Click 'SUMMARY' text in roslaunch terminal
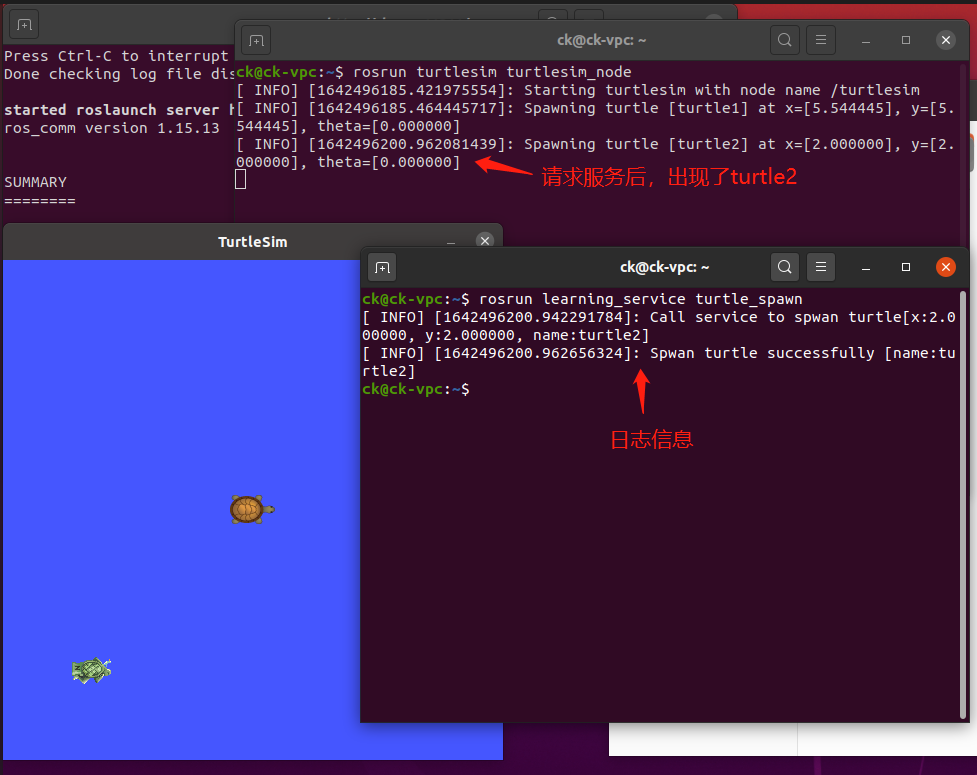977x775 pixels. [36, 183]
